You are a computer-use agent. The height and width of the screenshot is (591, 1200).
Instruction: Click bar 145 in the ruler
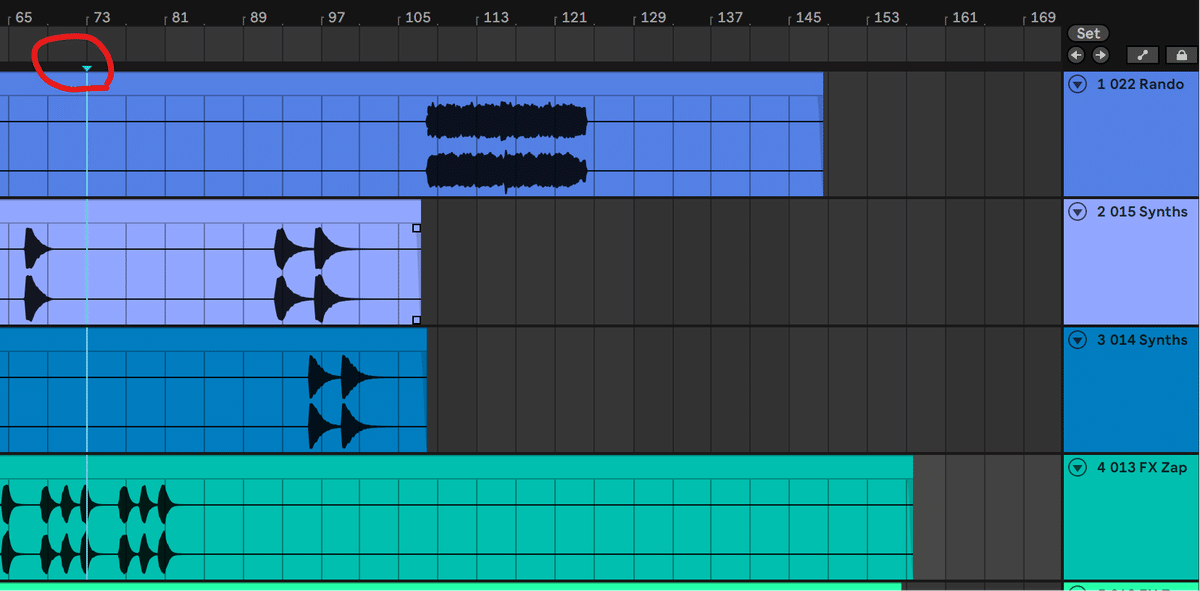coord(808,17)
